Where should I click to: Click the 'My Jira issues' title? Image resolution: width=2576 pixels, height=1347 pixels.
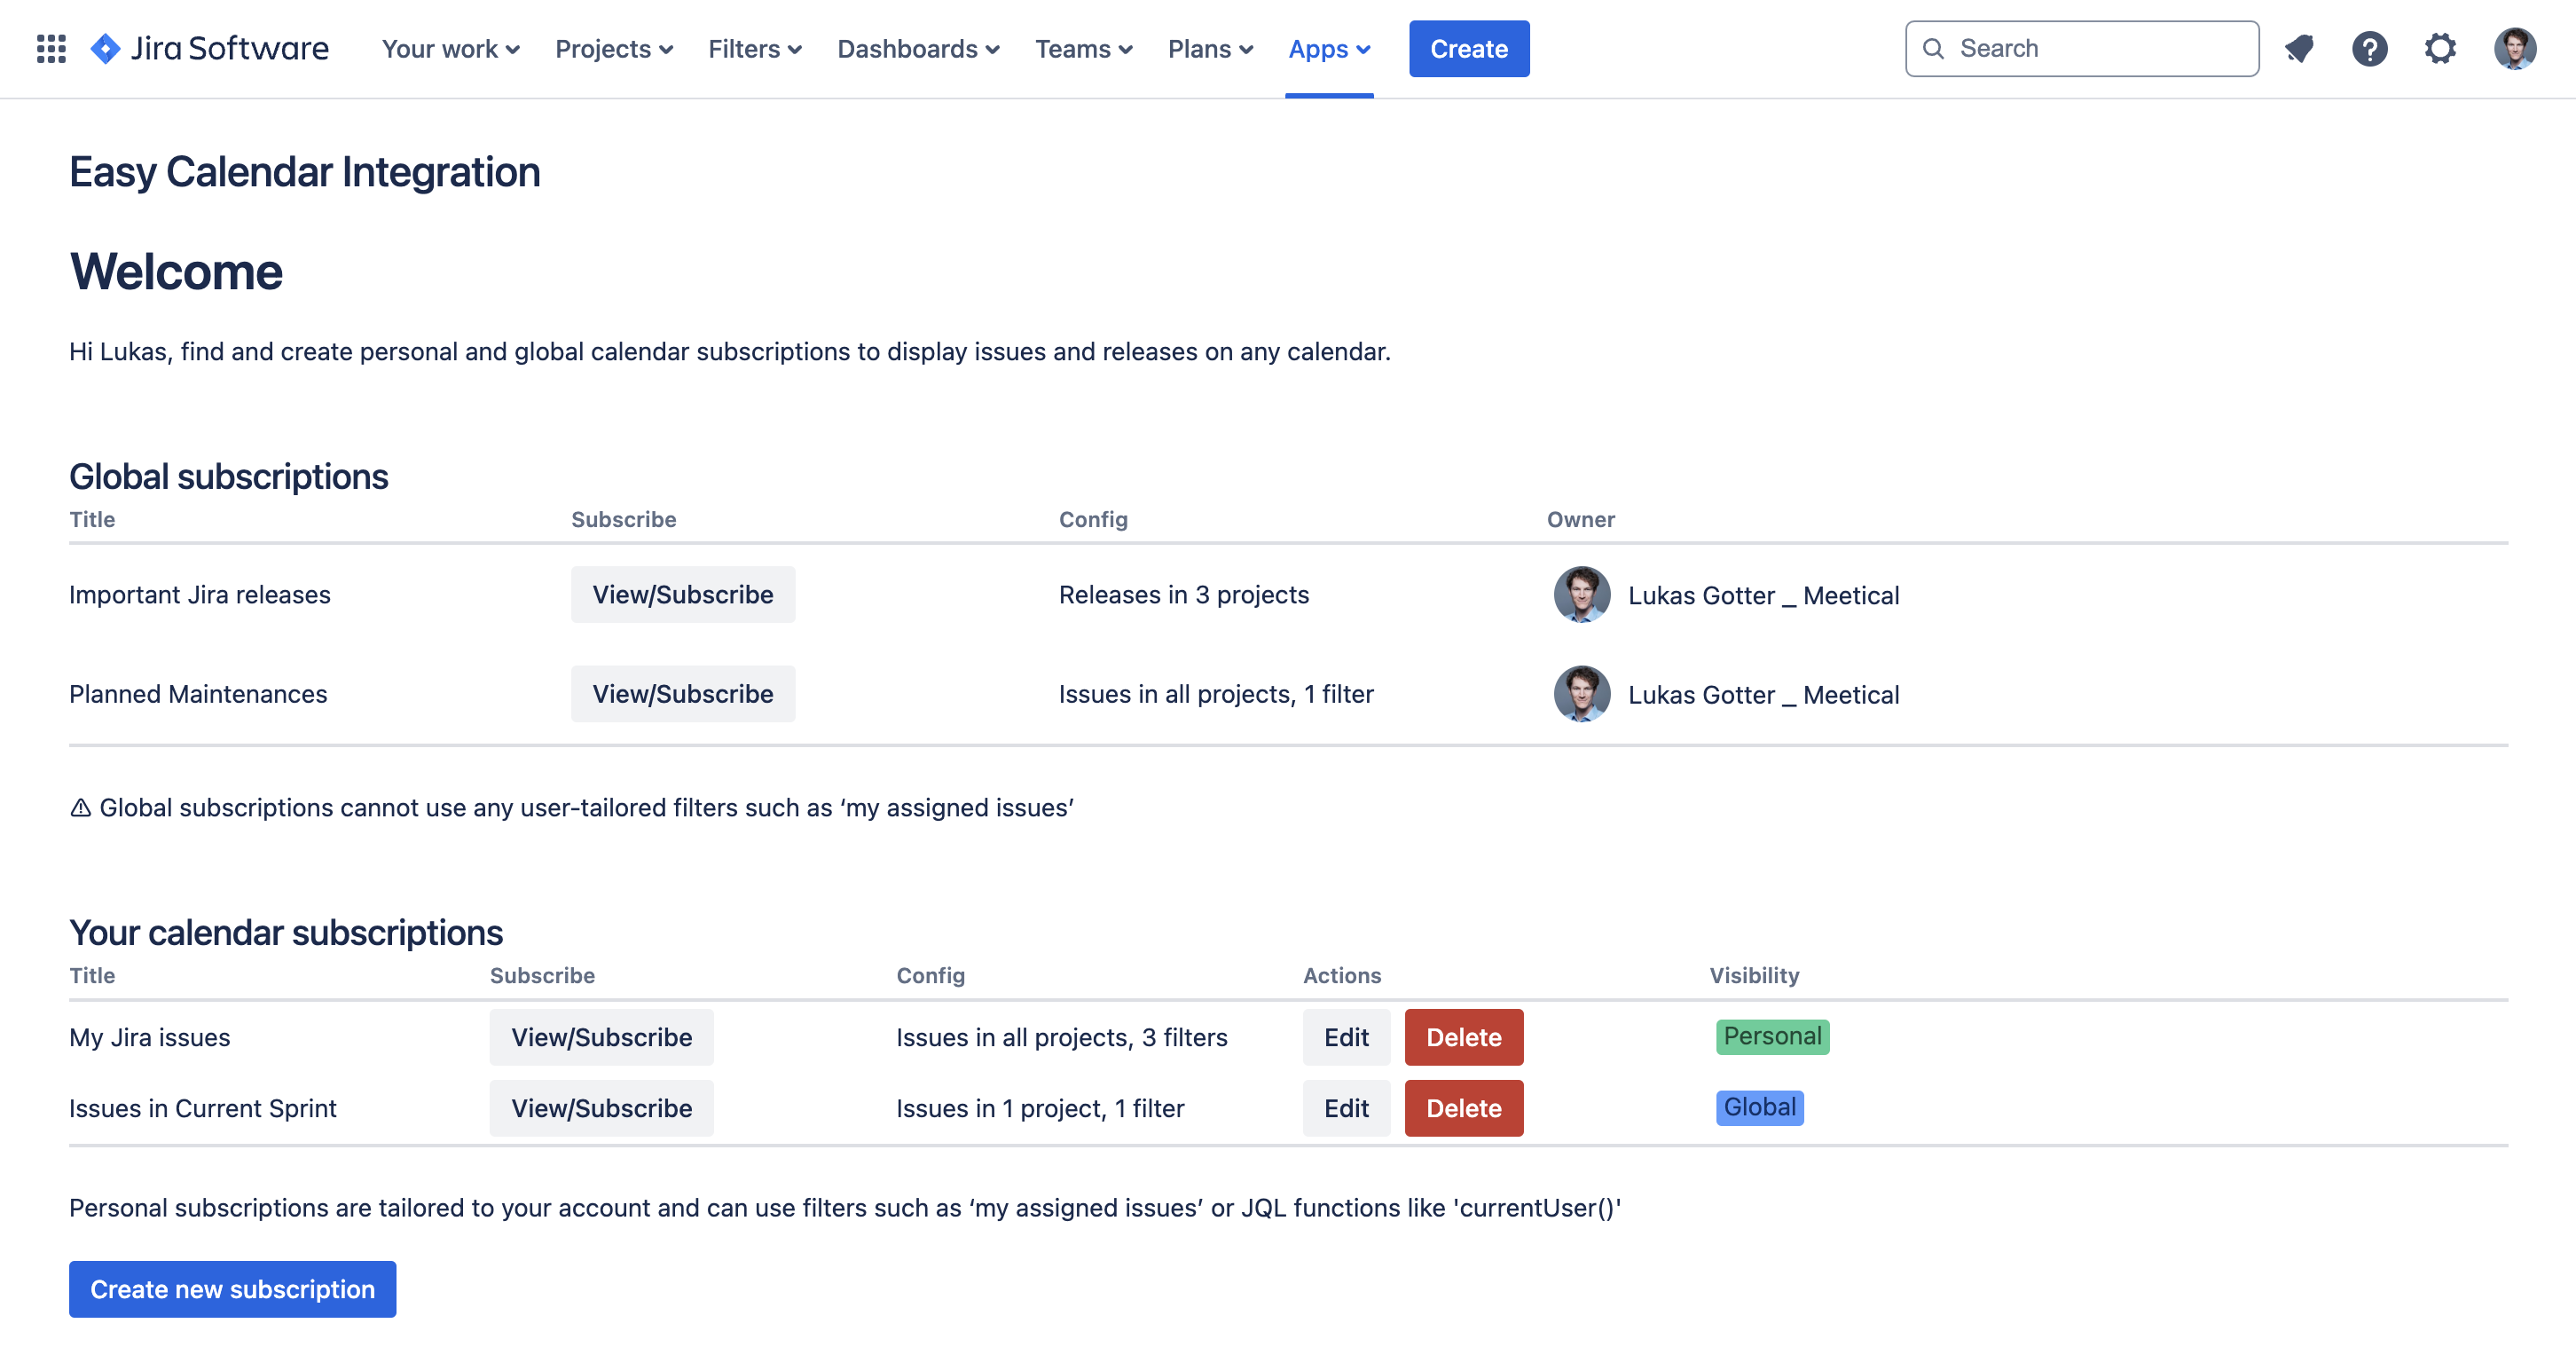click(150, 1037)
